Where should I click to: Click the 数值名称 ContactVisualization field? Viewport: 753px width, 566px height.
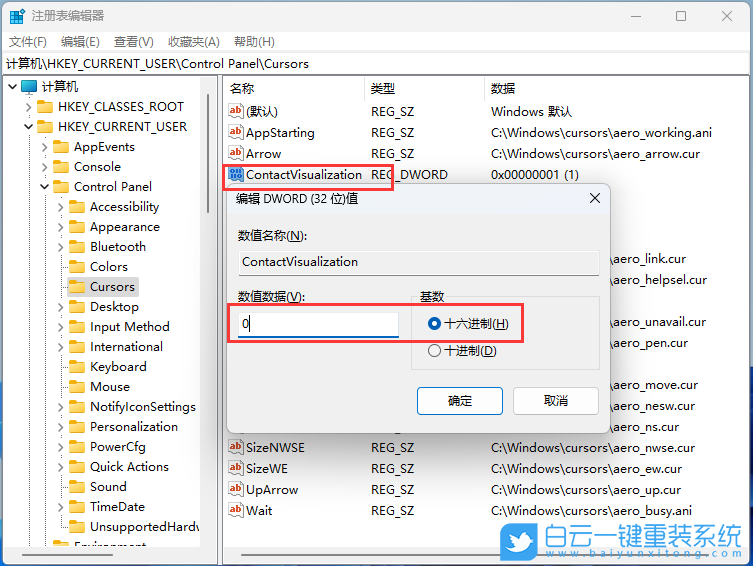click(x=419, y=262)
